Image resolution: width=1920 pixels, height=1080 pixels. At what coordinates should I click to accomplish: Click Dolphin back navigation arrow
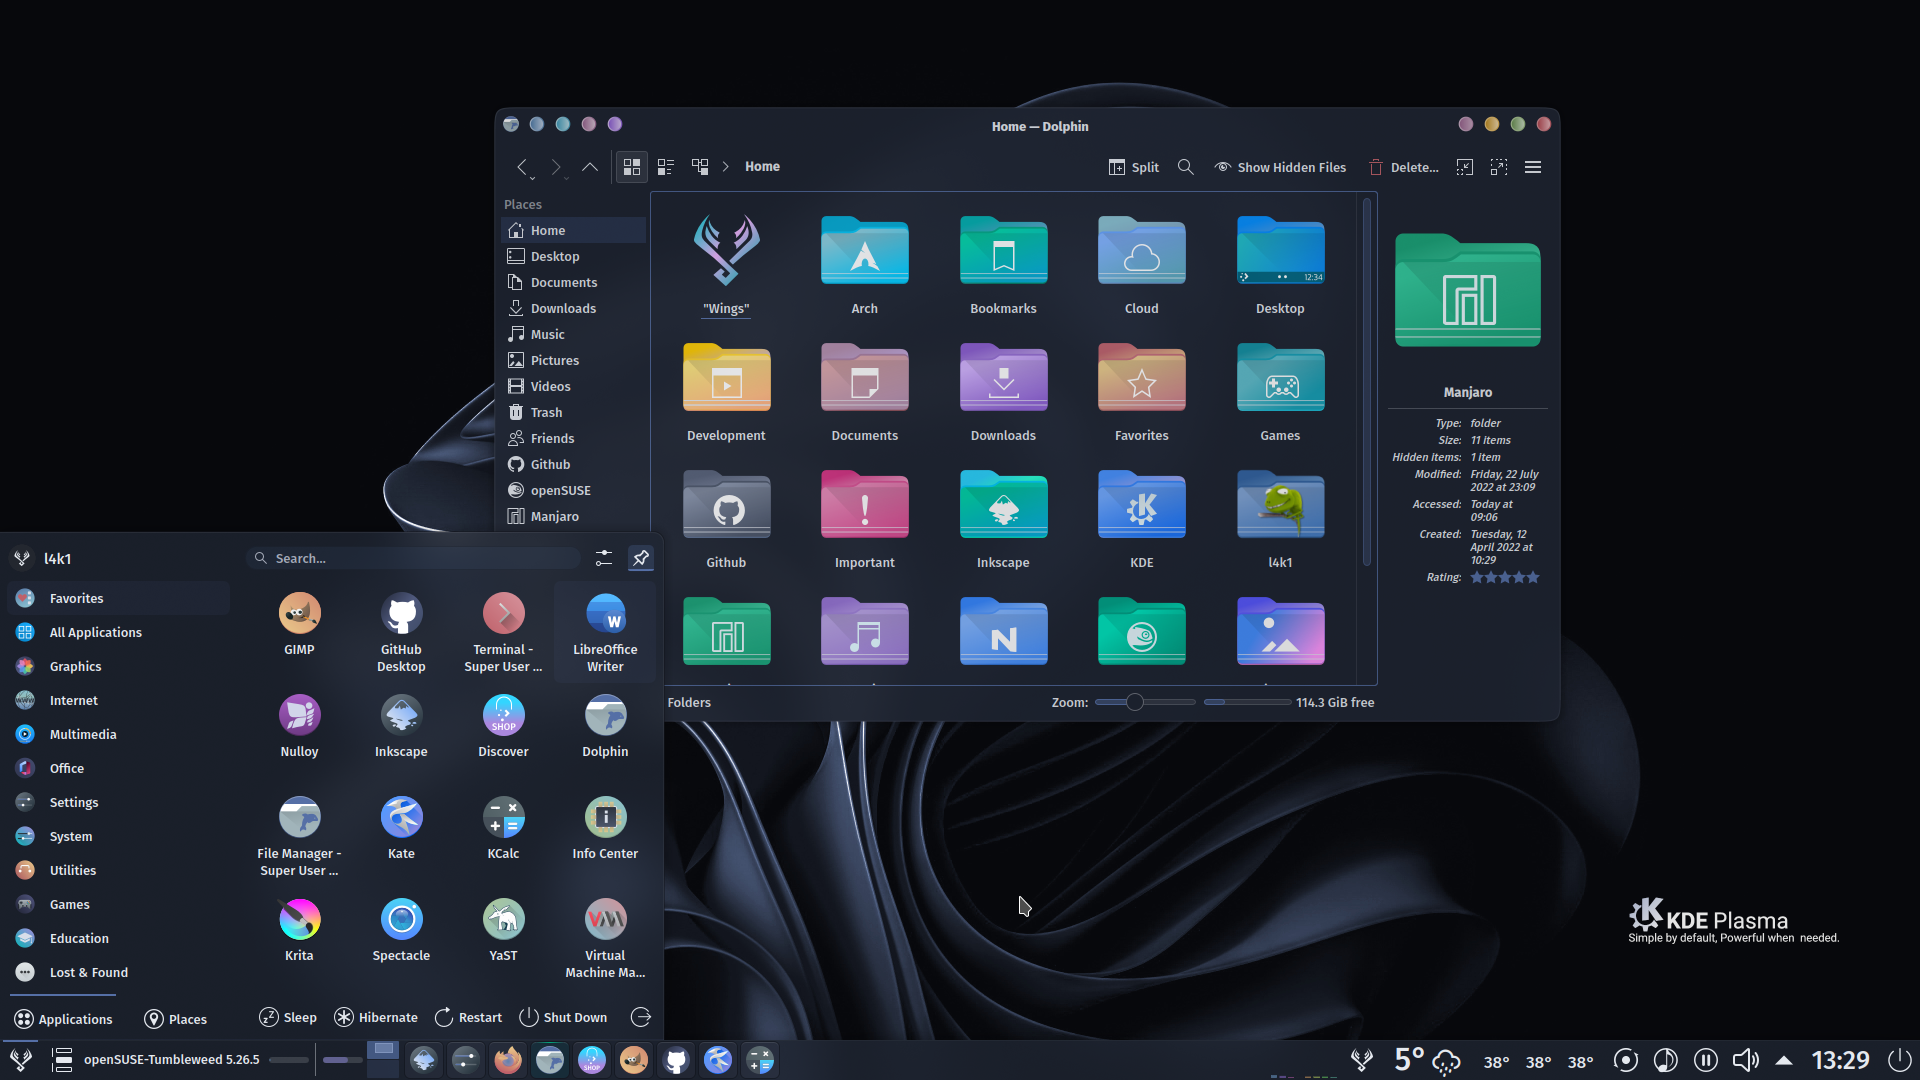[x=522, y=167]
